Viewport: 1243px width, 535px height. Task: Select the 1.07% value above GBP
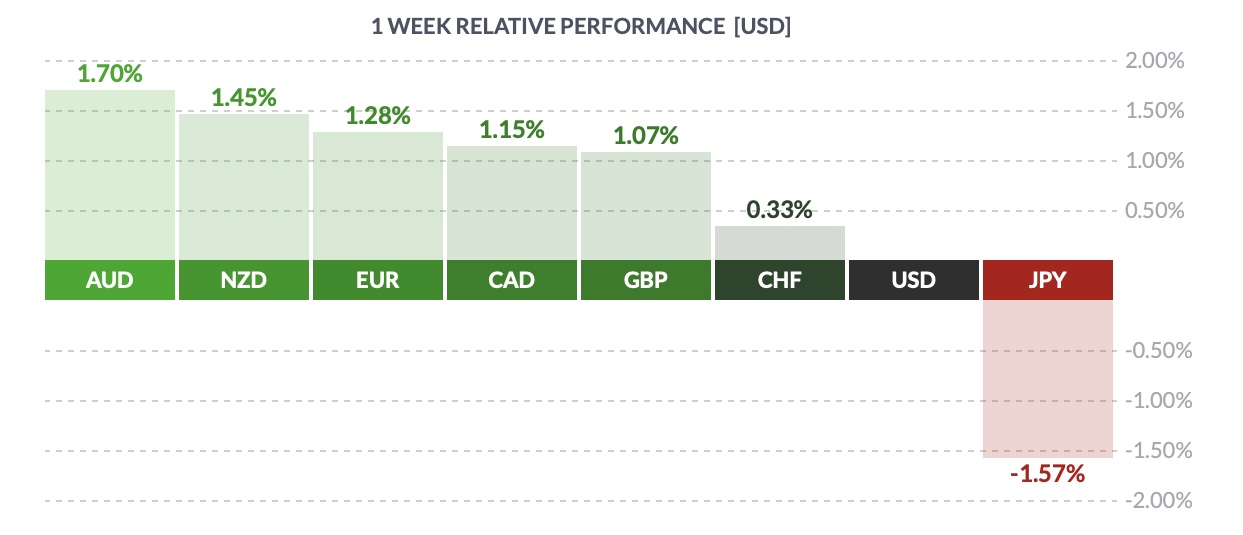tap(646, 136)
